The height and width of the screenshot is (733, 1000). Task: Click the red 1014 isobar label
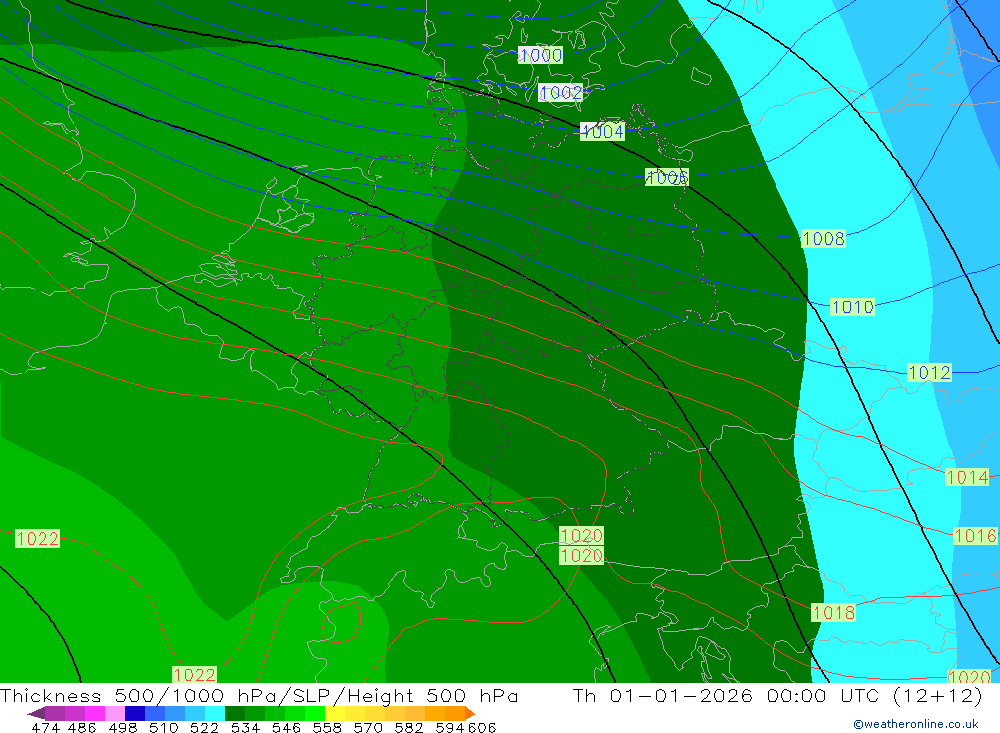coord(967,477)
